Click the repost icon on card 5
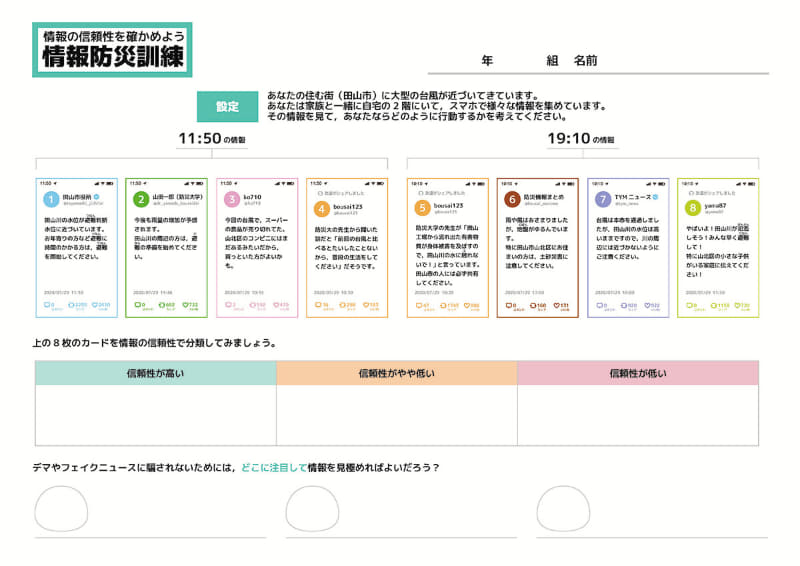This screenshot has height=566, width=800. coord(444,305)
